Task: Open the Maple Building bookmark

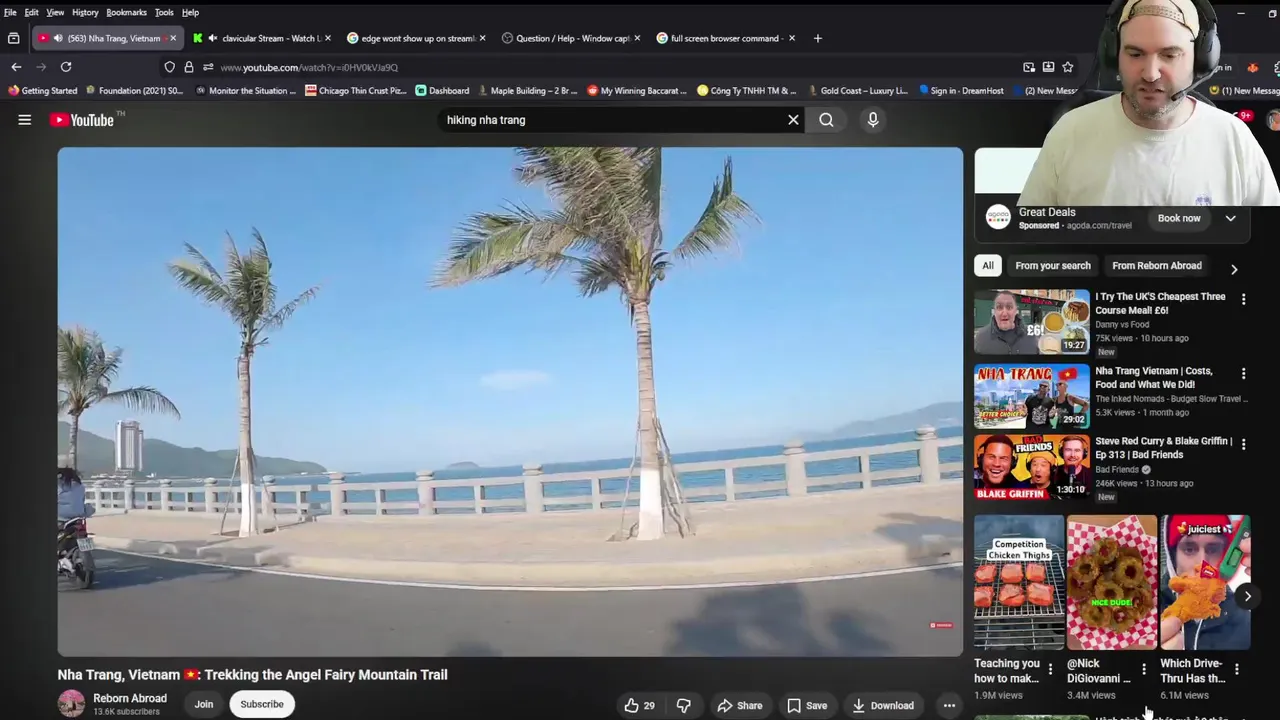Action: coord(527,90)
